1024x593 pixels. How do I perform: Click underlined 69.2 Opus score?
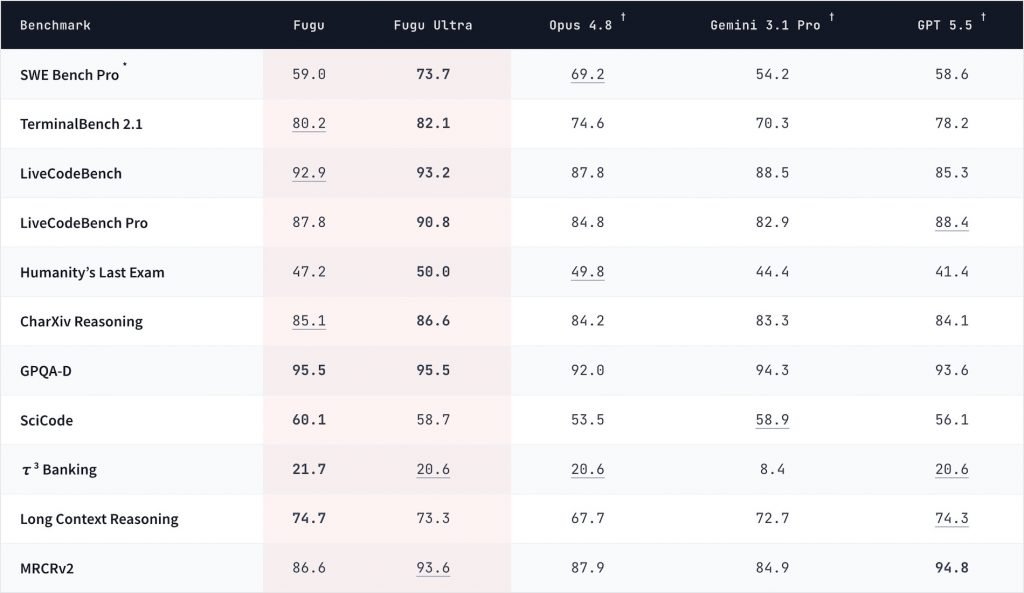pyautogui.click(x=588, y=74)
